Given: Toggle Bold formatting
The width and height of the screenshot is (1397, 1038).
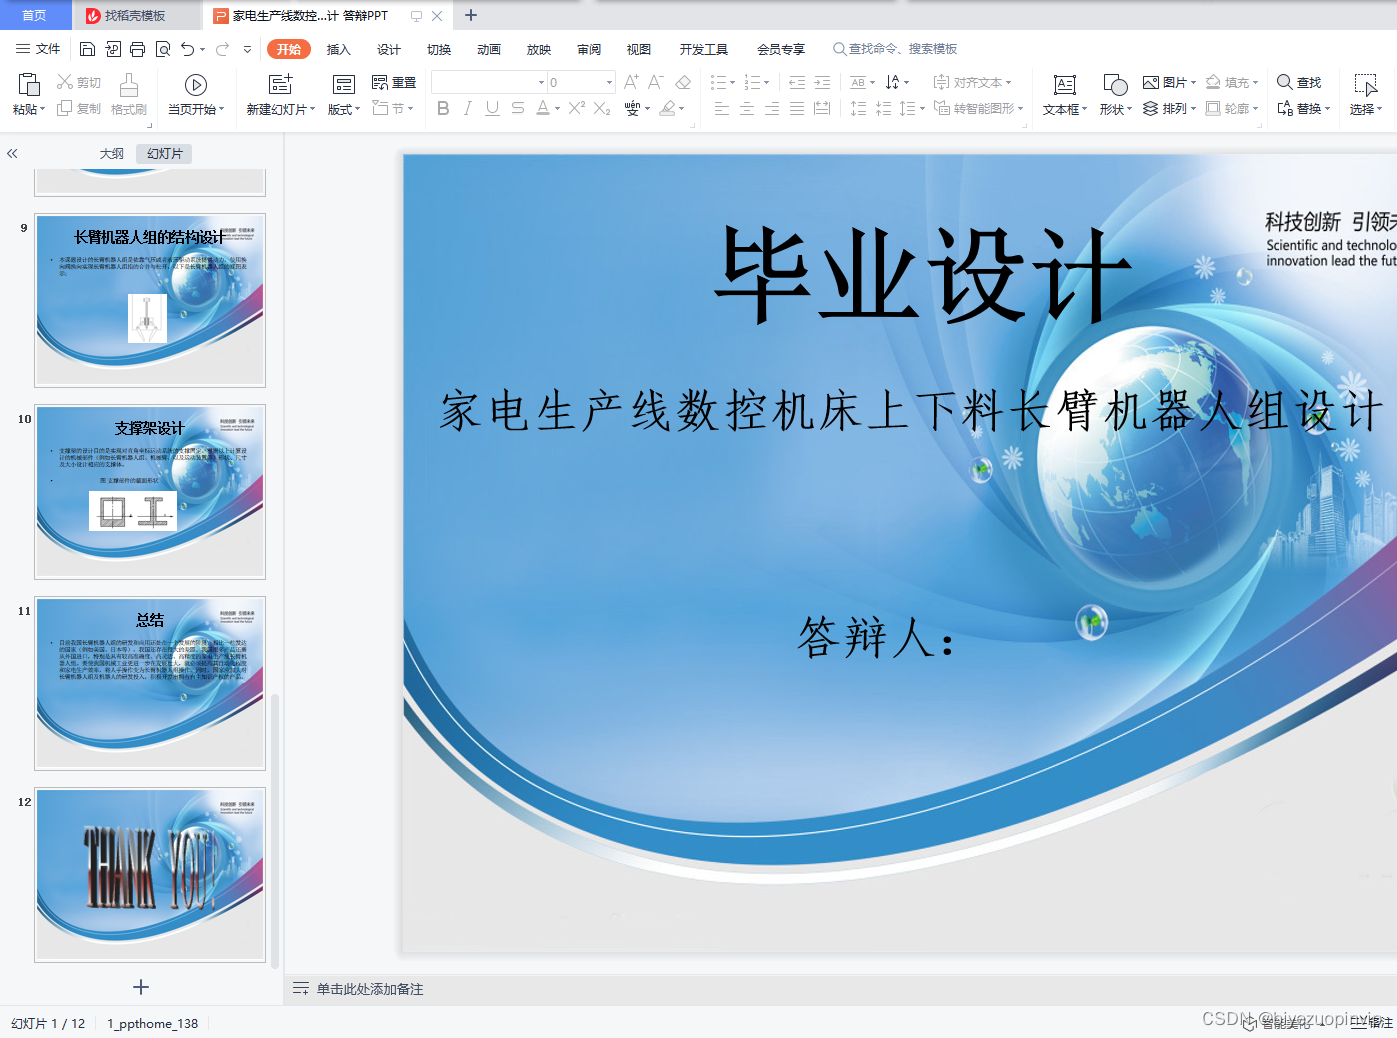Looking at the screenshot, I should (x=443, y=108).
